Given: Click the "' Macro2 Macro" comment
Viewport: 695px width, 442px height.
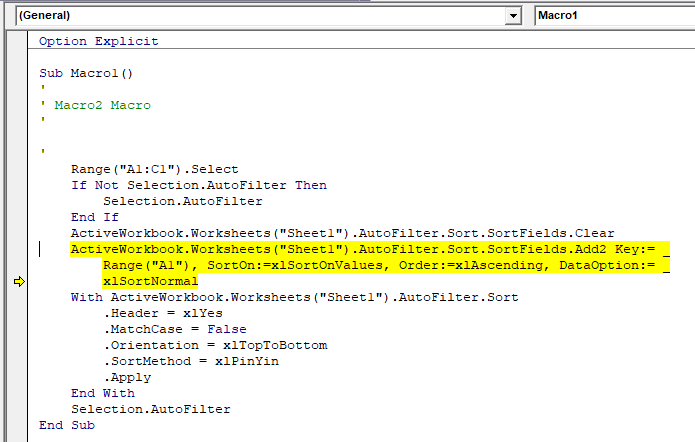Looking at the screenshot, I should click(95, 105).
